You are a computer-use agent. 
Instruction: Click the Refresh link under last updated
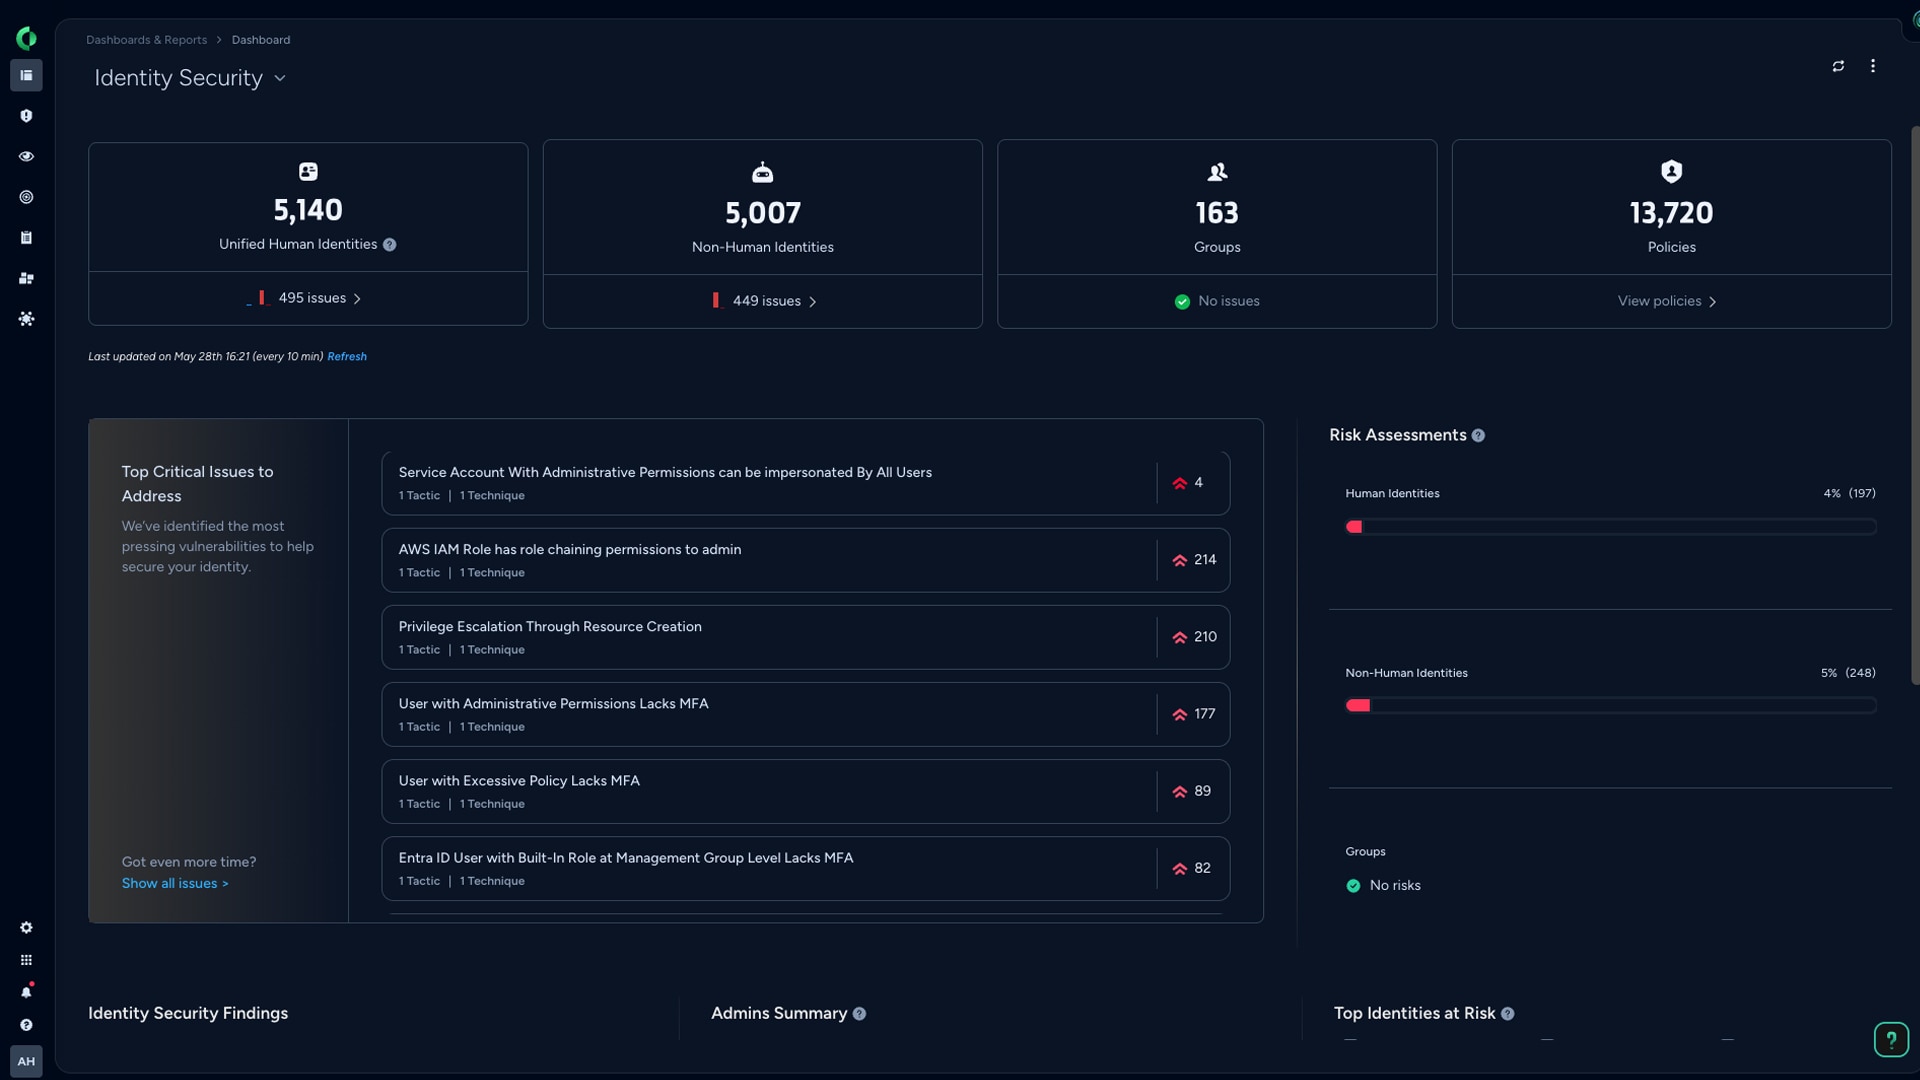[x=347, y=357]
